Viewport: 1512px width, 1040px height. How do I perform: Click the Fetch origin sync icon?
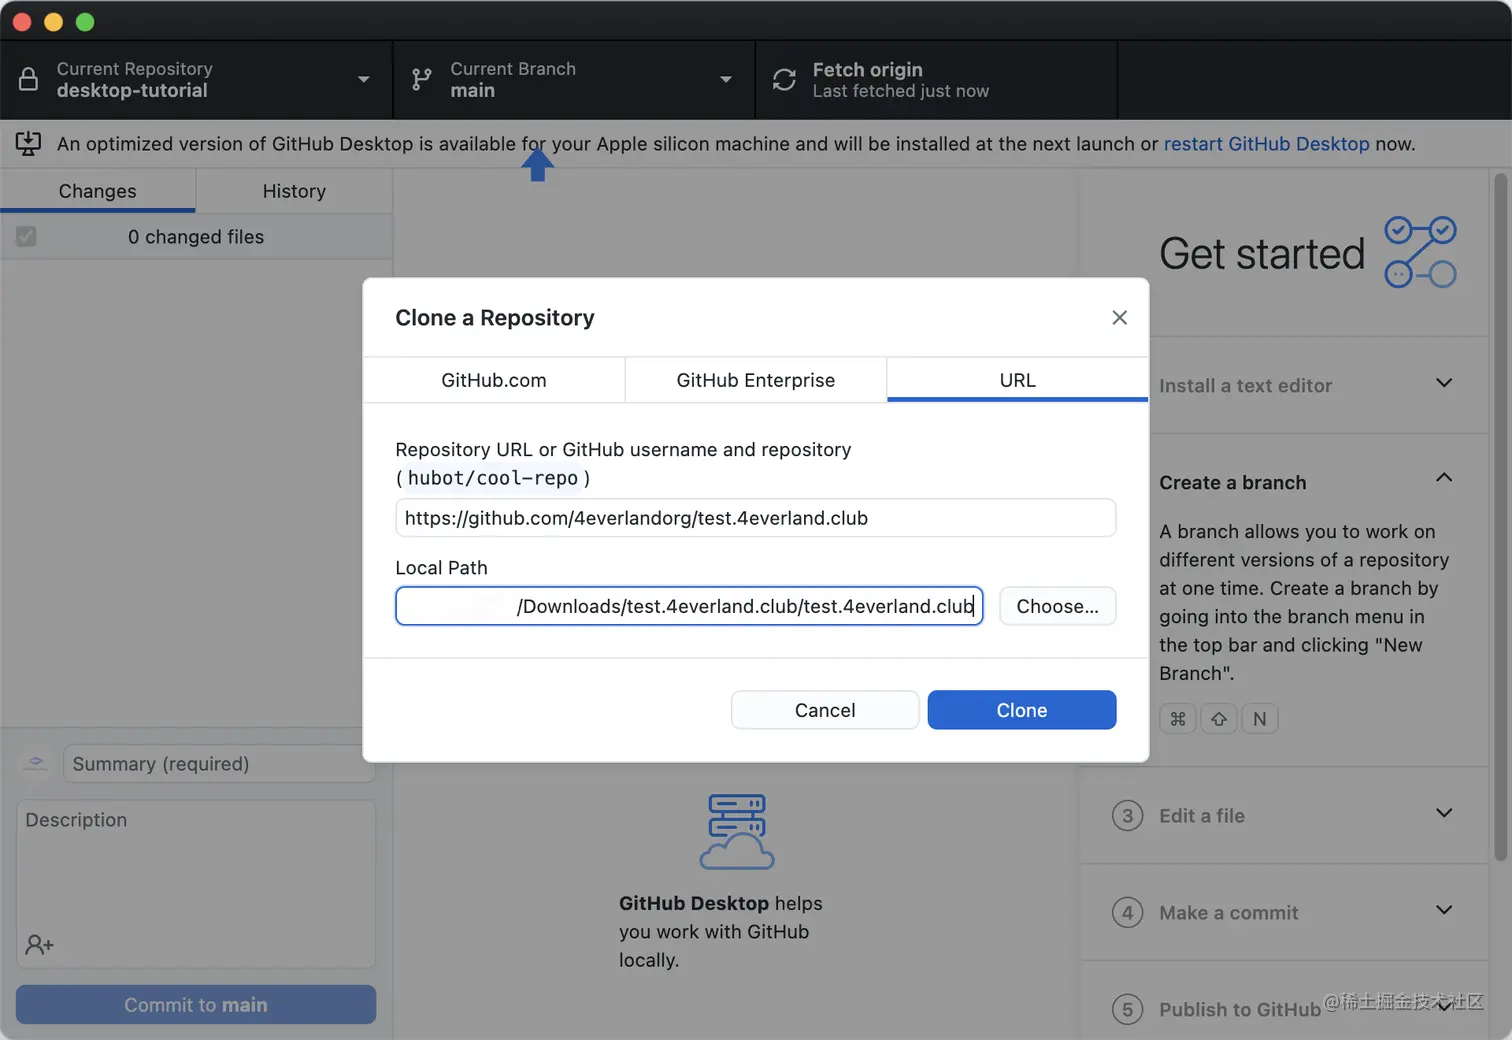[785, 80]
